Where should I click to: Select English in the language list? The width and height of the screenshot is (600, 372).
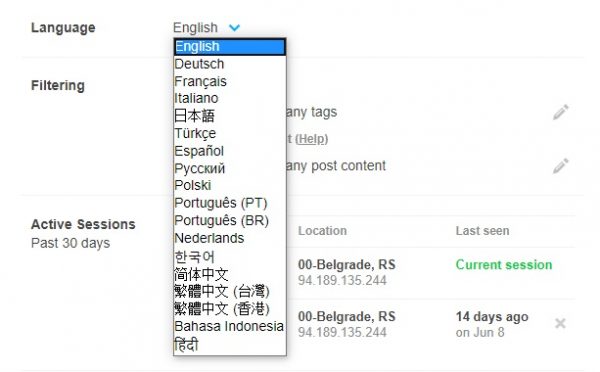(x=230, y=47)
